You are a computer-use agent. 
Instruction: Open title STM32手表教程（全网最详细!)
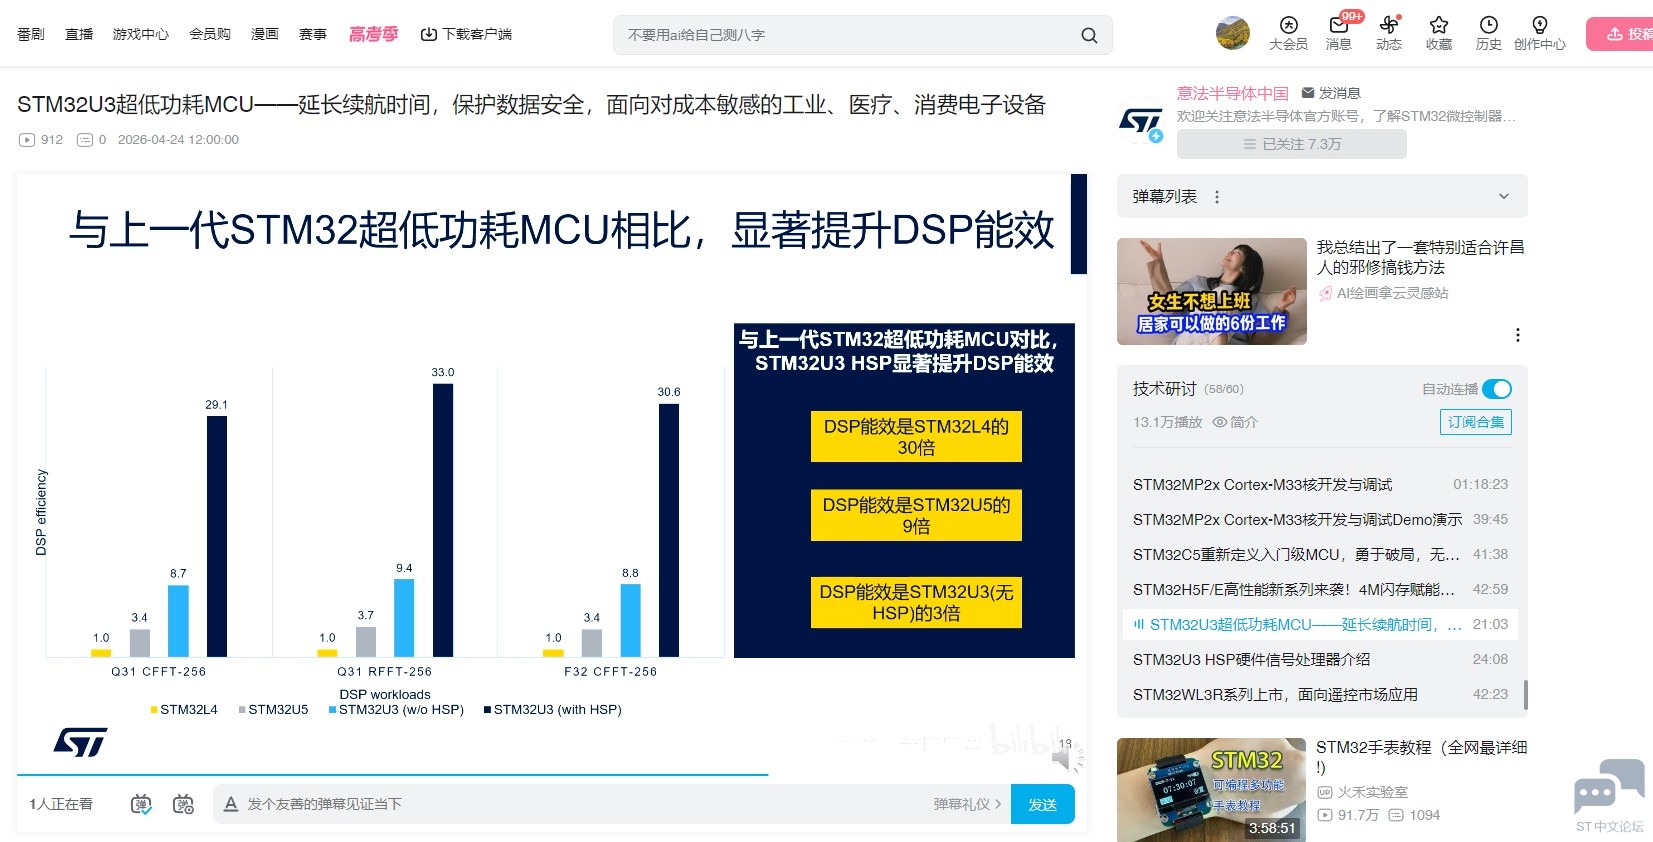[x=1421, y=757]
